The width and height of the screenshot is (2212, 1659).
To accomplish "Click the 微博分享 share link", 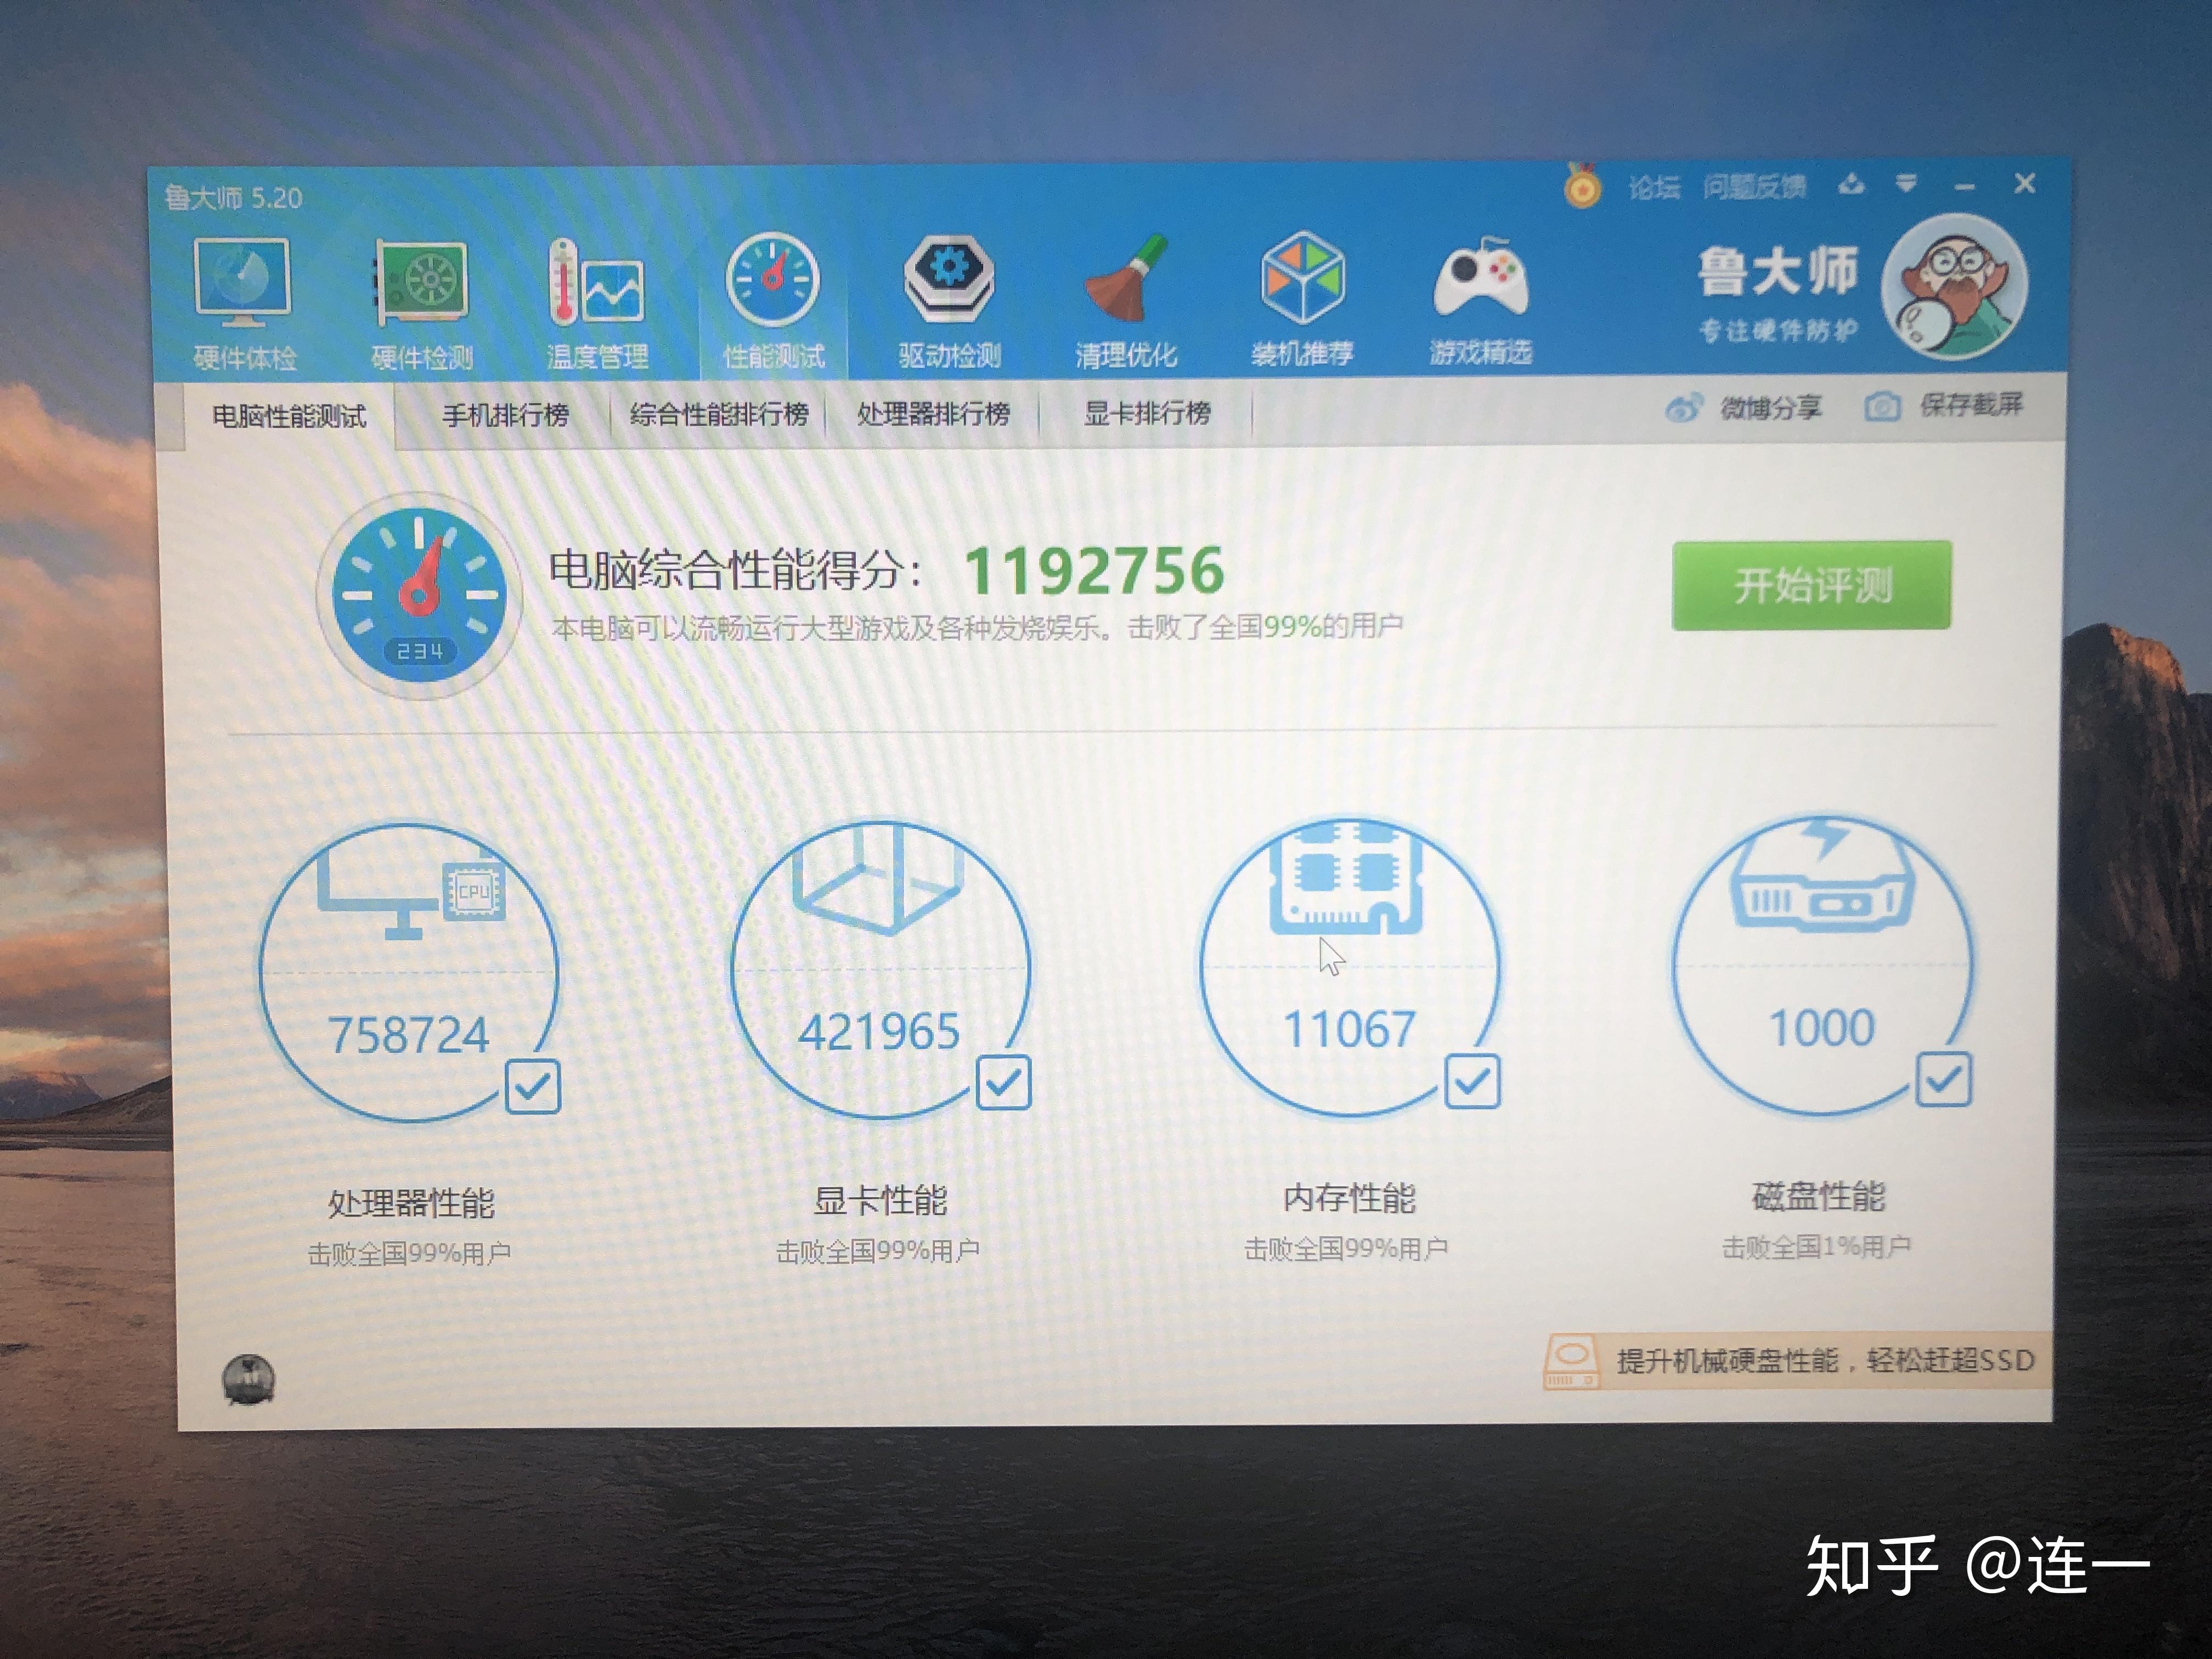I will (x=1770, y=407).
